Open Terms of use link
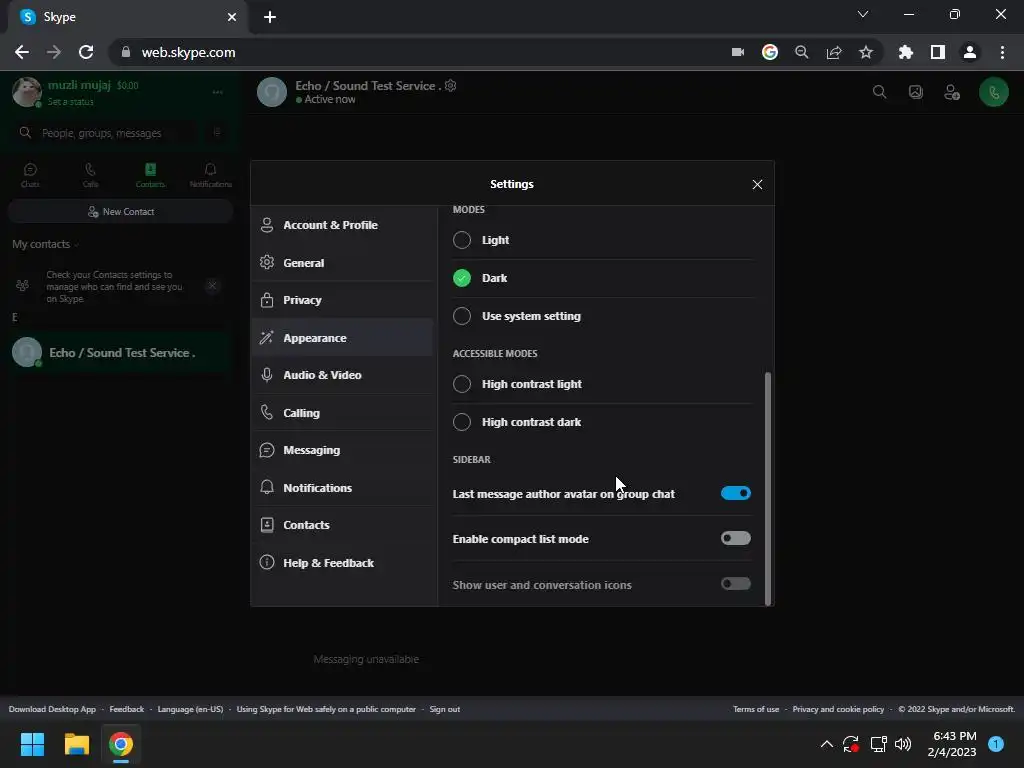Viewport: 1024px width, 768px height. [756, 709]
